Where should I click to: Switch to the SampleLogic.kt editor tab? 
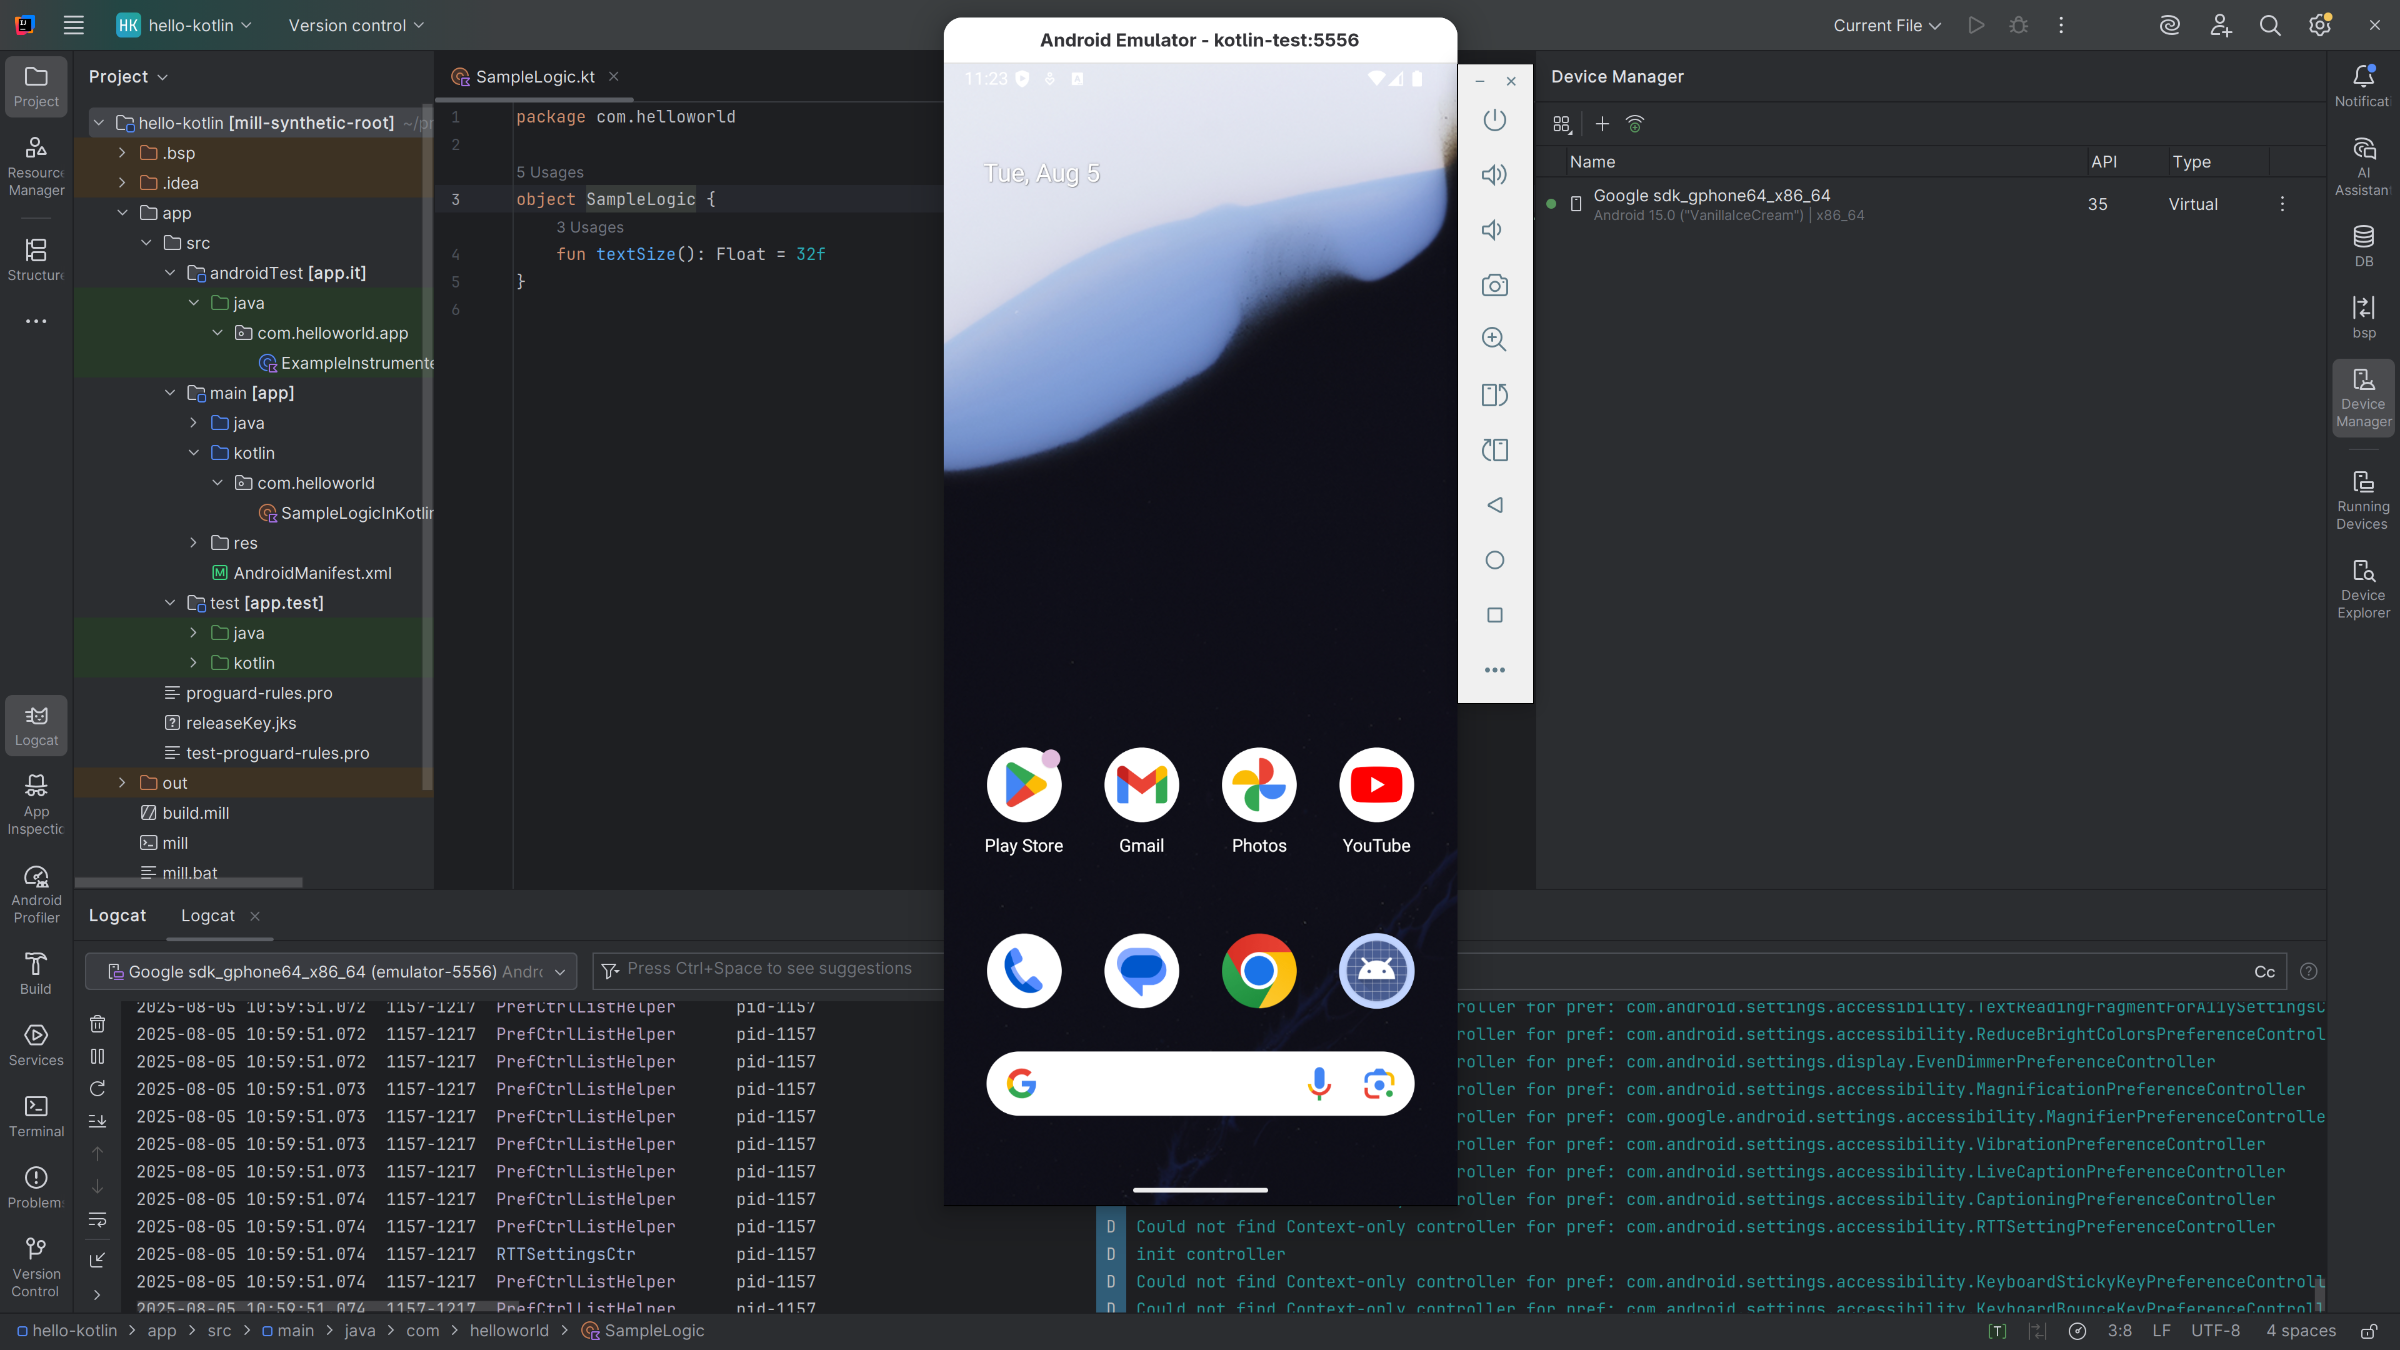point(533,76)
